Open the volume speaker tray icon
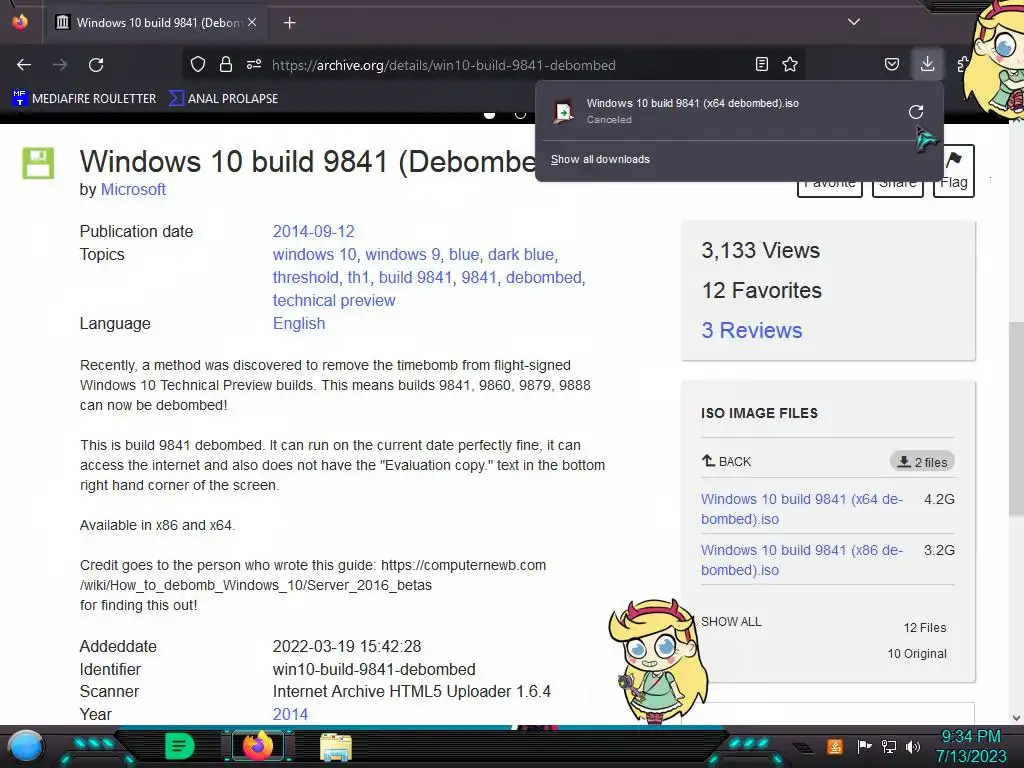1024x768 pixels. 913,746
